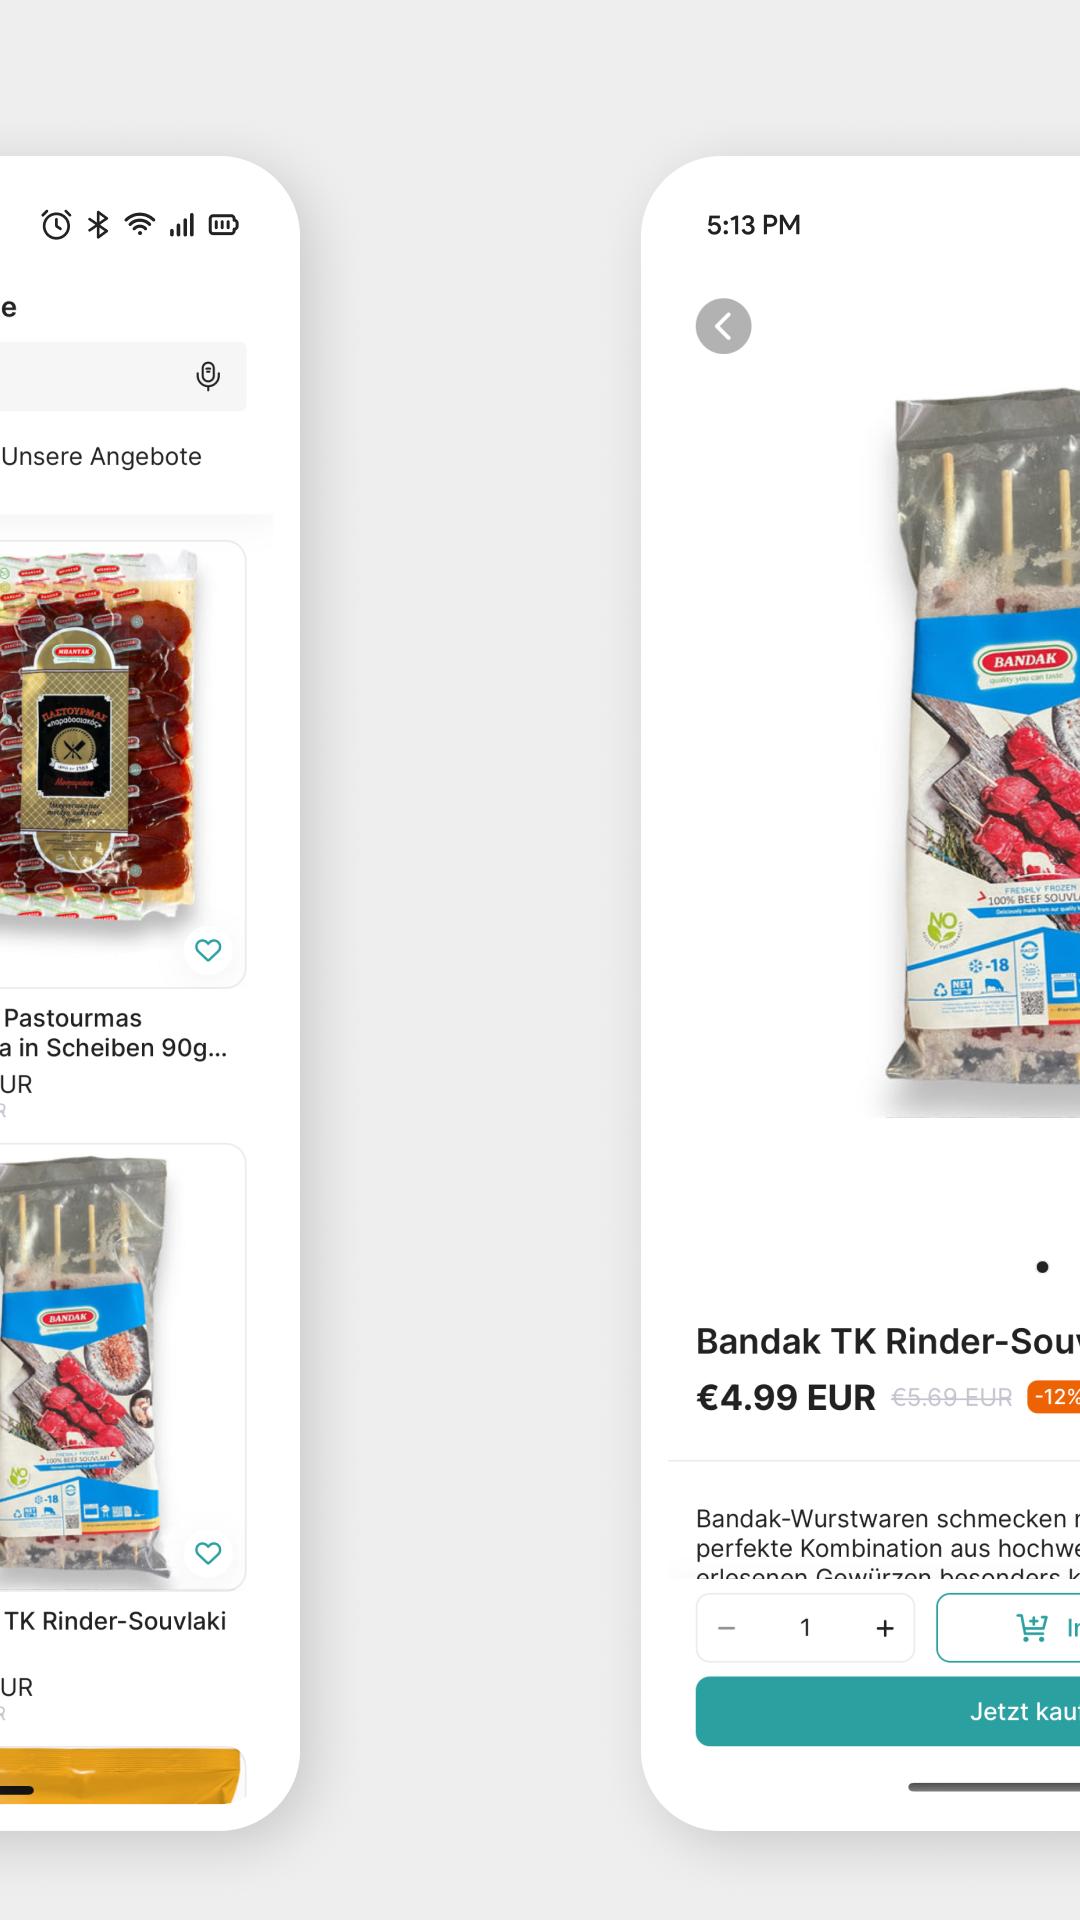
Task: Increase quantity with the plus button
Action: click(885, 1628)
